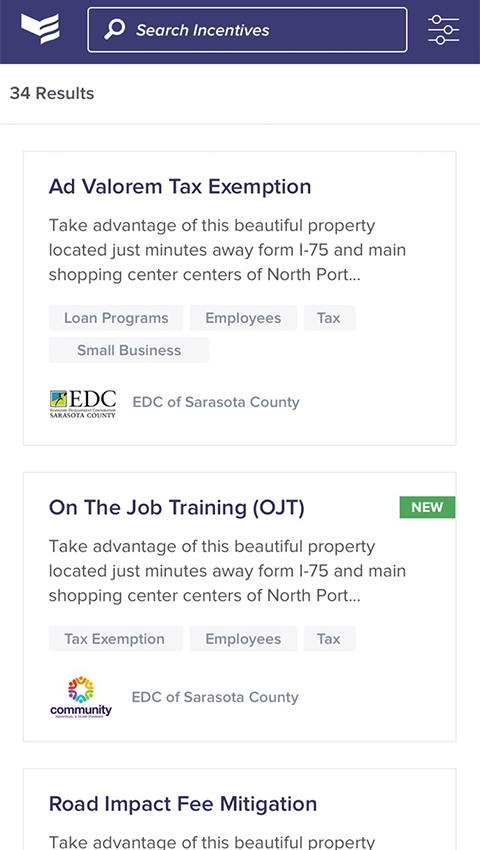The image size is (480, 850).
Task: Select Tax tag in Ad Valorem card
Action: (329, 318)
